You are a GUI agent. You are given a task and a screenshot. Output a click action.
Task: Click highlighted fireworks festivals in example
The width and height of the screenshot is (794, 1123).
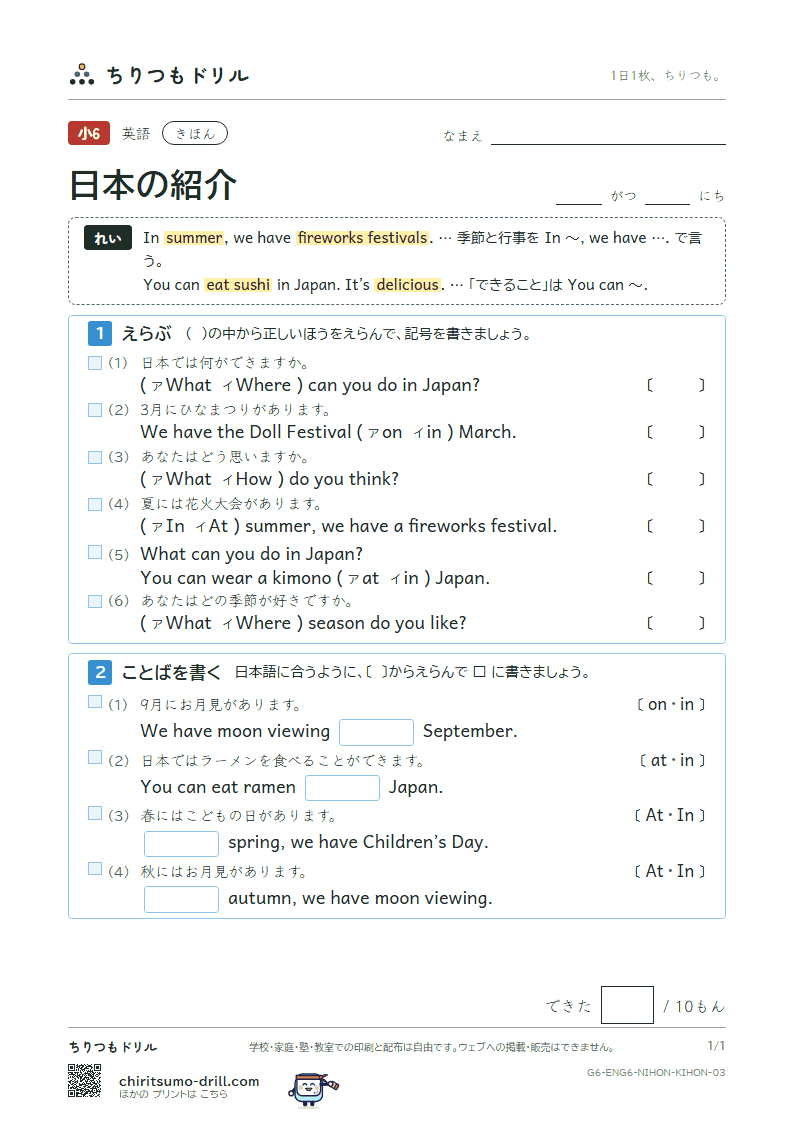(363, 238)
